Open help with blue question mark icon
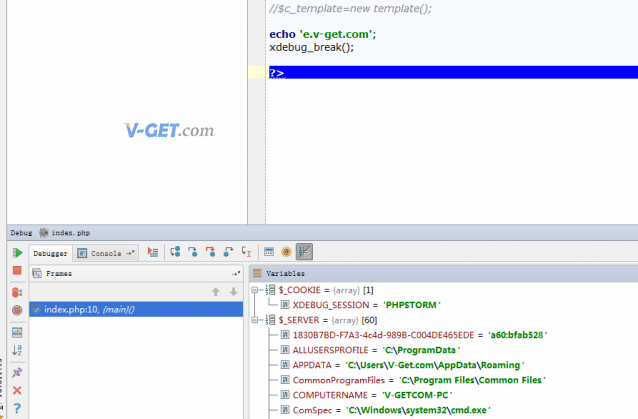The width and height of the screenshot is (638, 419). (x=17, y=408)
